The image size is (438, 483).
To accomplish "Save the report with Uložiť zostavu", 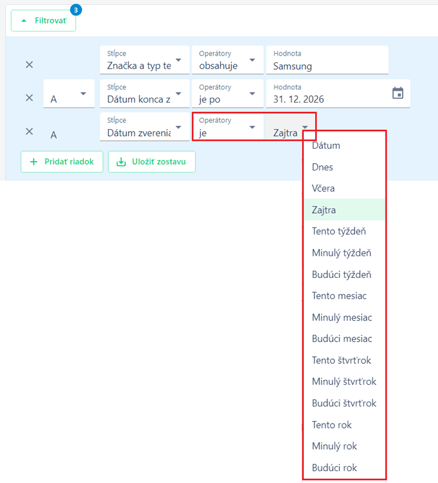I will click(x=152, y=162).
